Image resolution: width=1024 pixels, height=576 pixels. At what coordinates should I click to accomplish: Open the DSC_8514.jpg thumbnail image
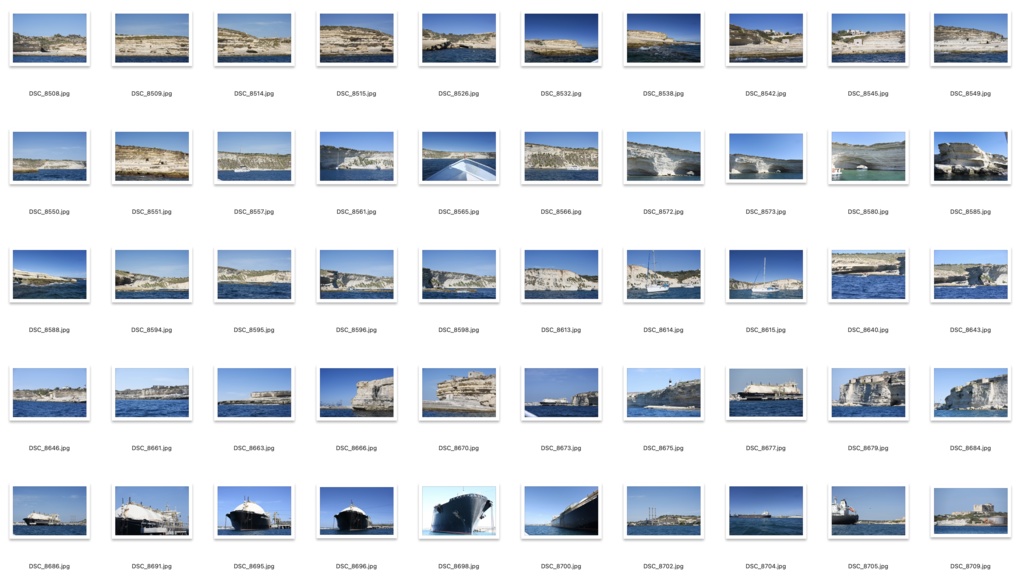tap(254, 39)
